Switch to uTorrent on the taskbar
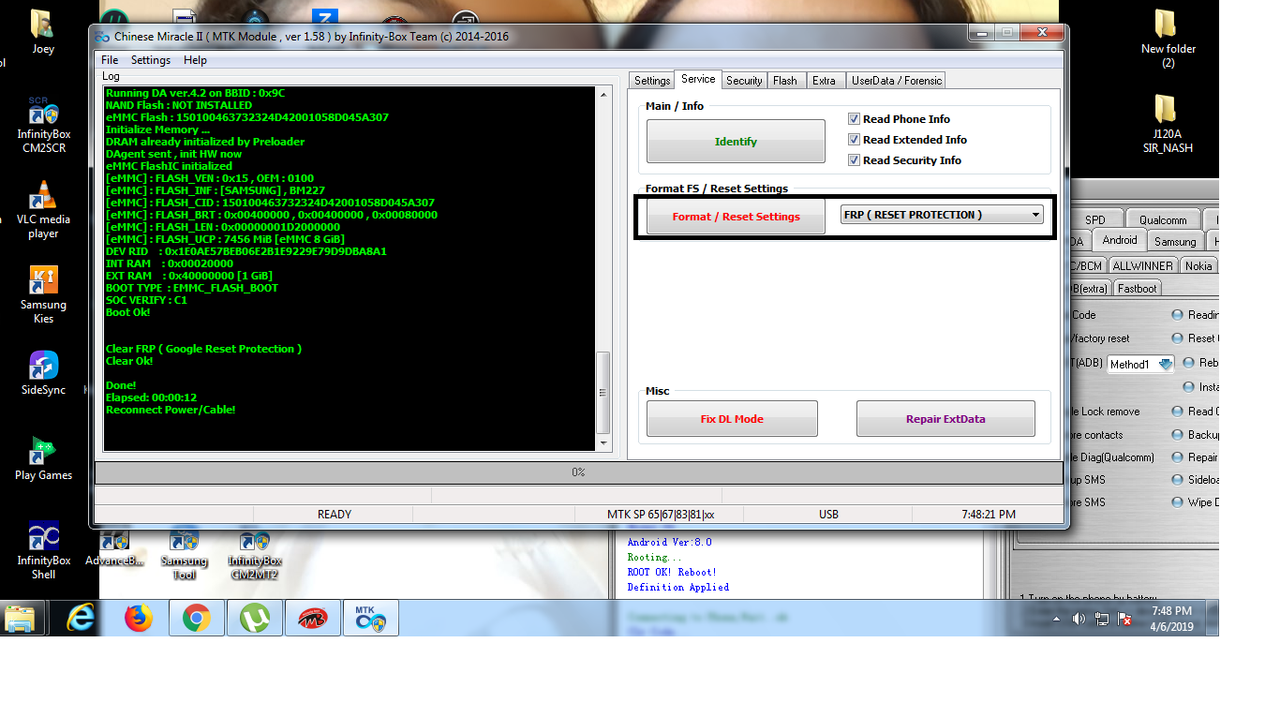The width and height of the screenshot is (1280, 720). 254,619
